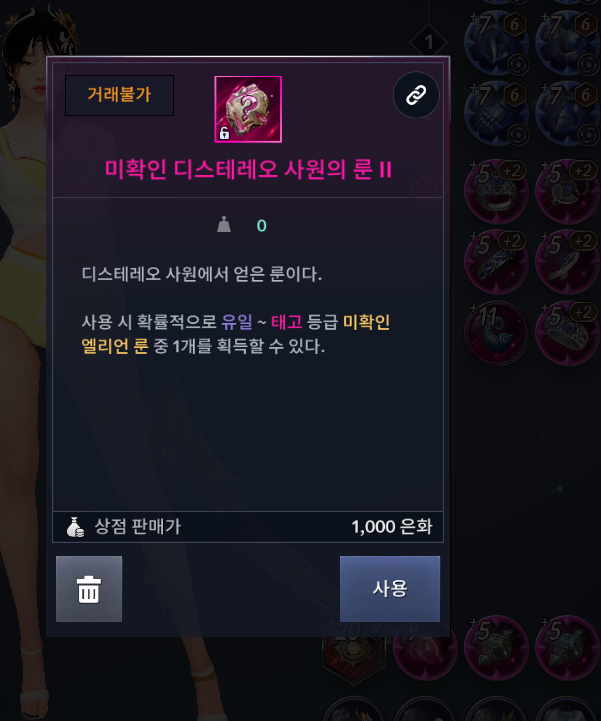
Task: Click the 상점 판매가 1,000 은화 row
Action: 248,527
